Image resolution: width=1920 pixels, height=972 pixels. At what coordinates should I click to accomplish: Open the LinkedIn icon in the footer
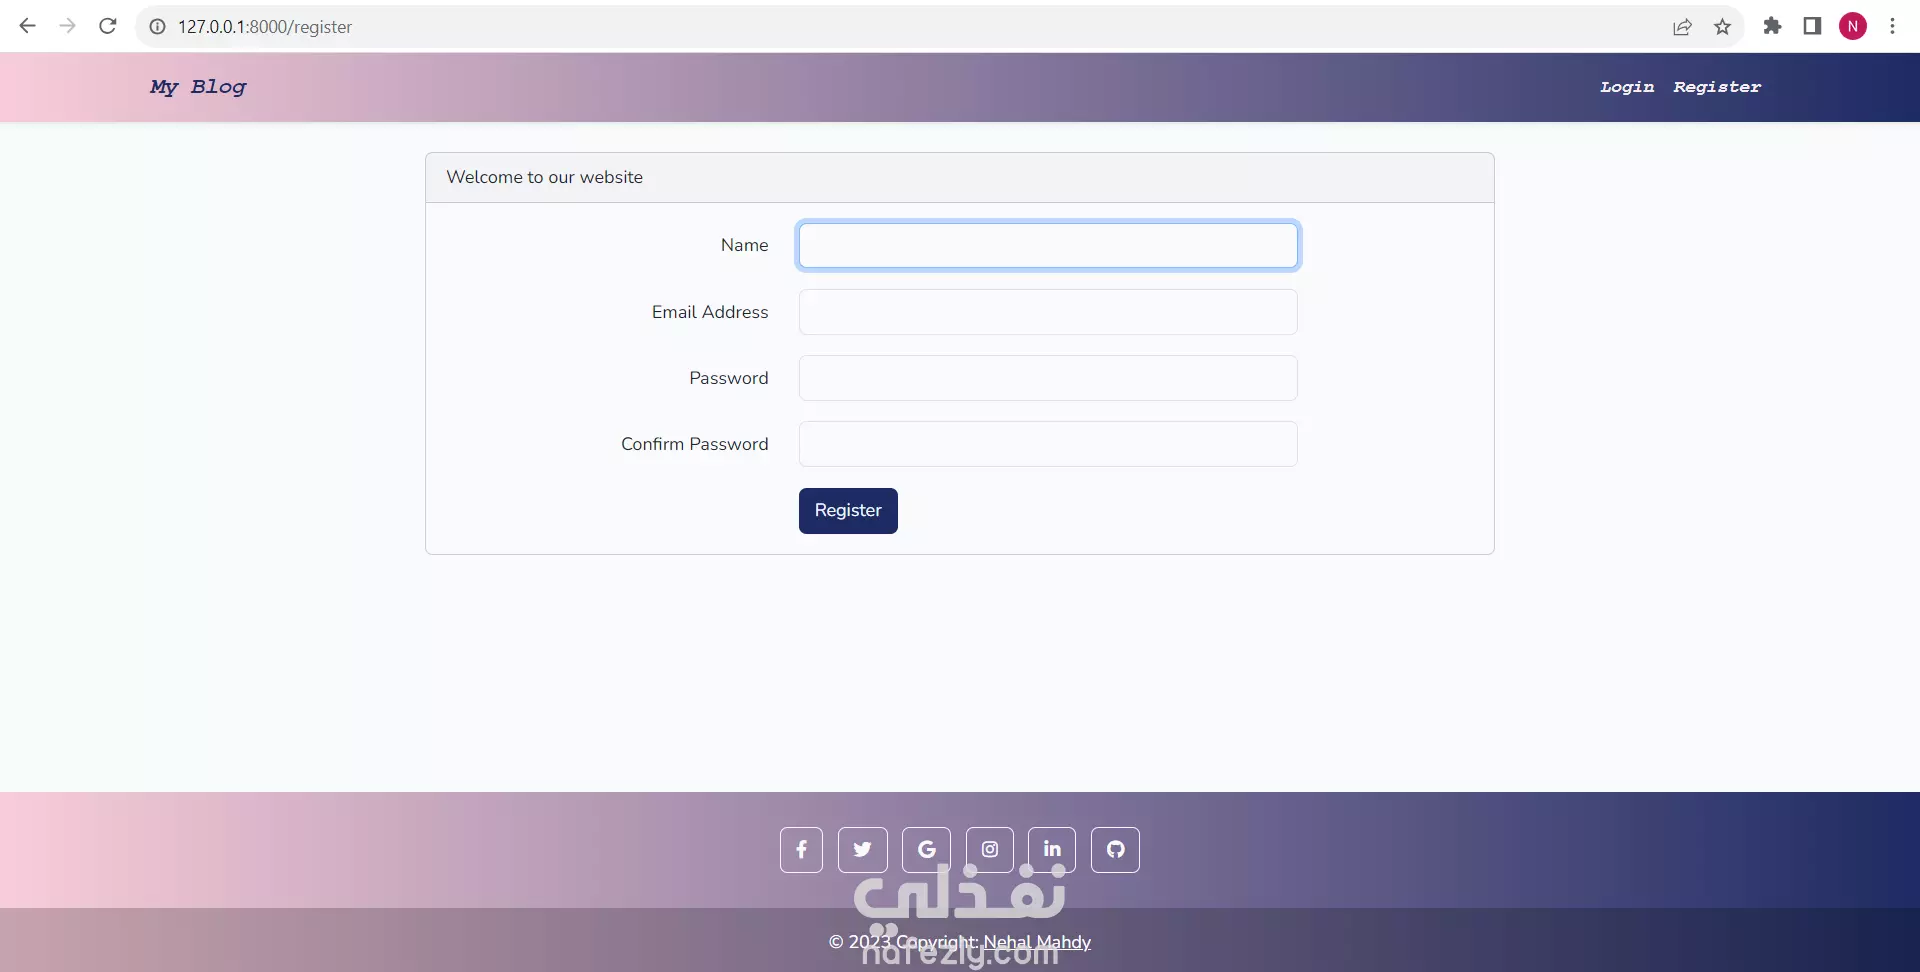[x=1052, y=850]
